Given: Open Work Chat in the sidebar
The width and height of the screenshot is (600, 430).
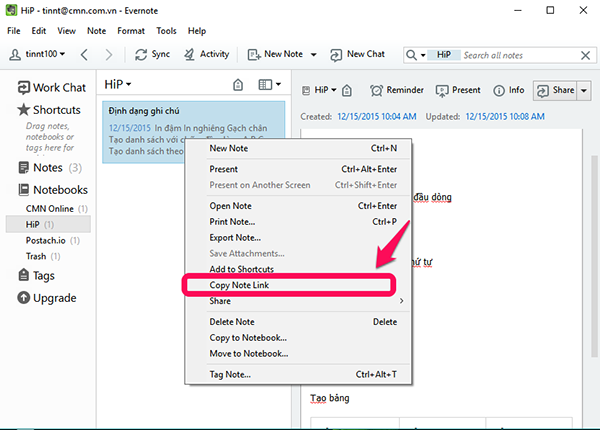Looking at the screenshot, I should pyautogui.click(x=51, y=88).
